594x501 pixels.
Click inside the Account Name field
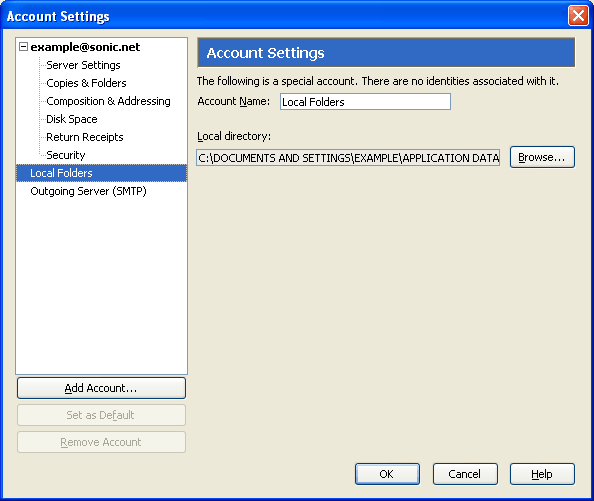tap(365, 101)
